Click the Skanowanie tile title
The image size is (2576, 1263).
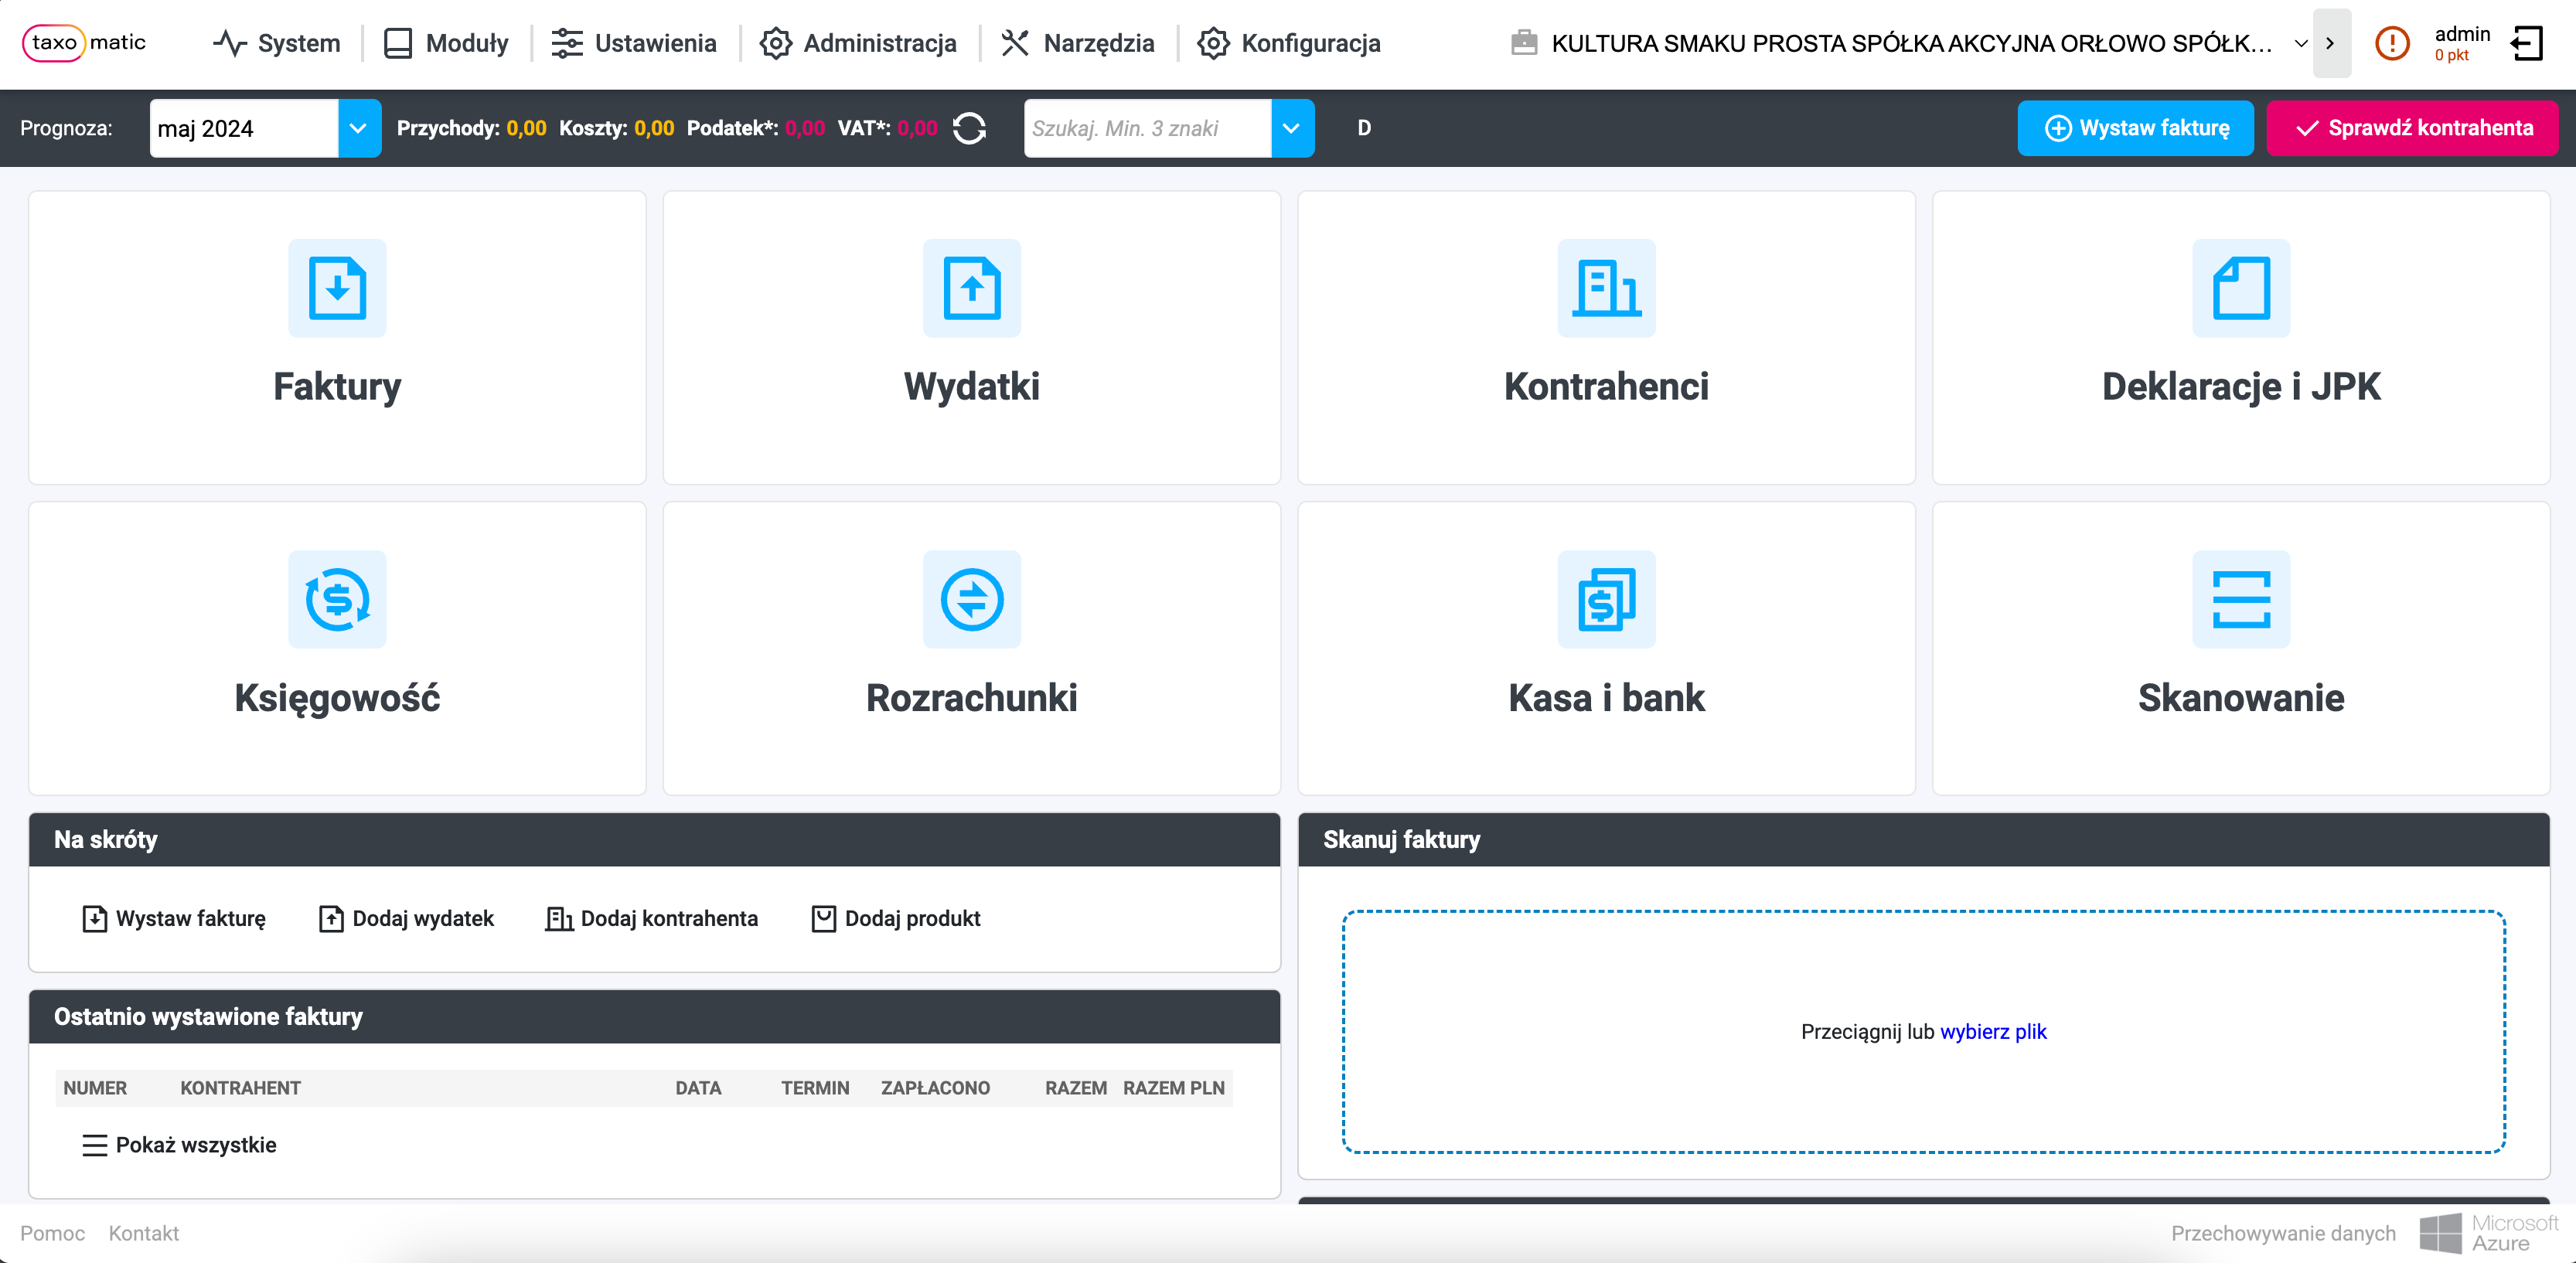(x=2240, y=698)
